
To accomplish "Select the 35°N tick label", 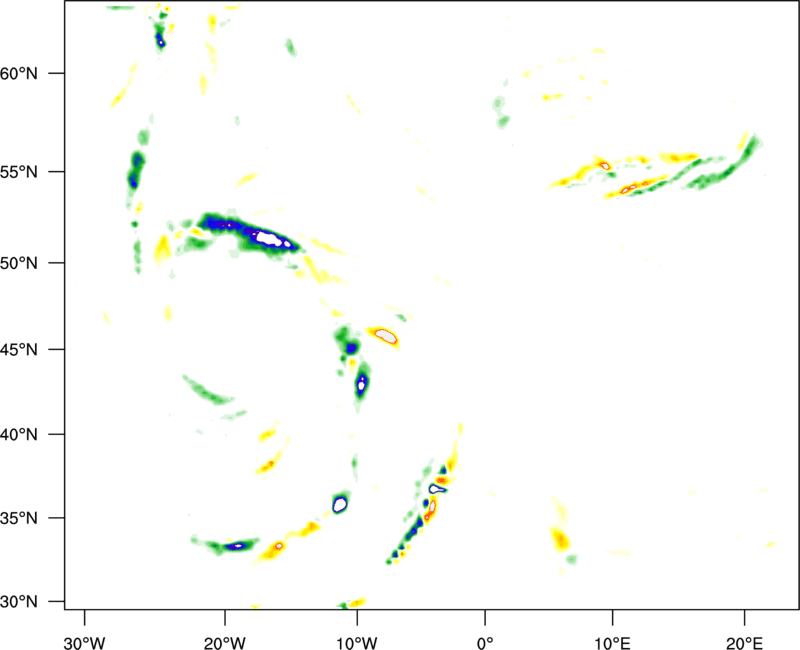I will coord(19,518).
